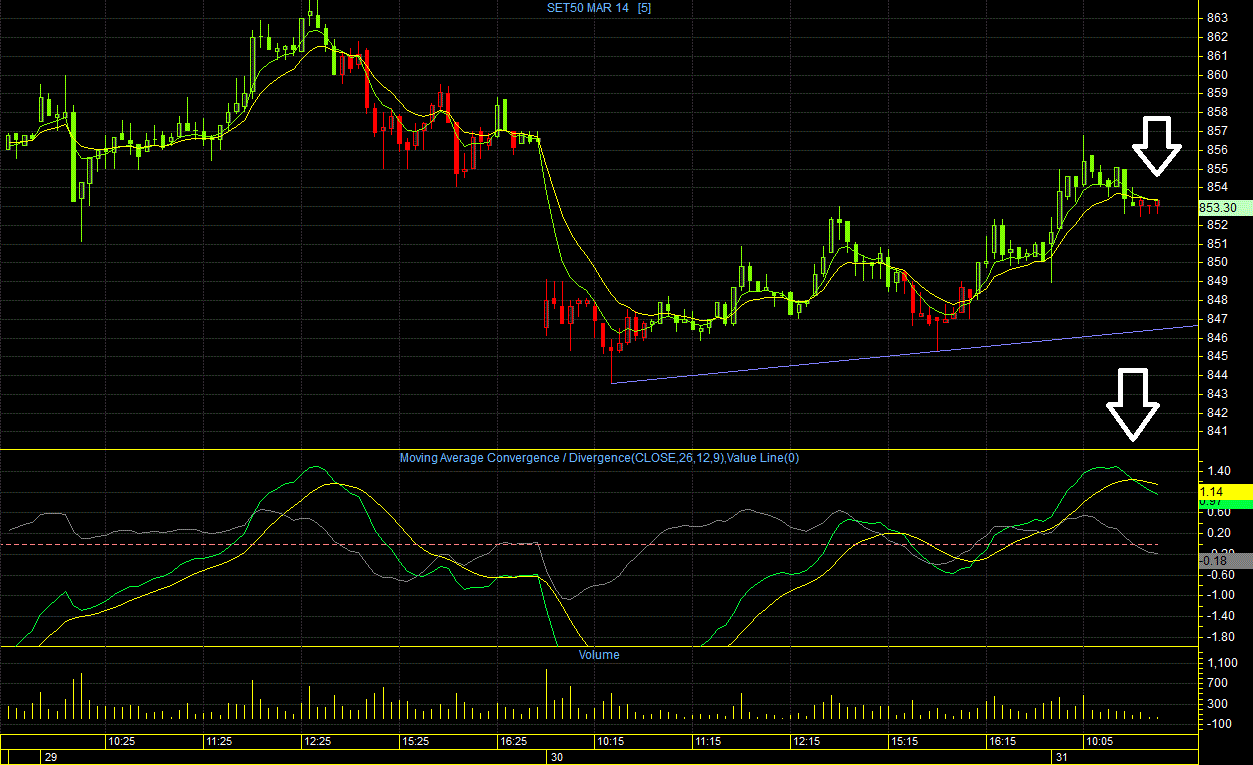Screen dimensions: 1253x765
Task: Click the 16:15 time axis marker
Action: tap(1003, 742)
